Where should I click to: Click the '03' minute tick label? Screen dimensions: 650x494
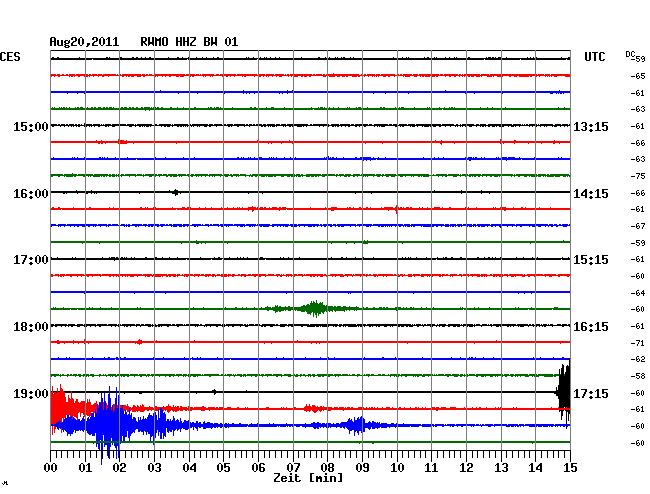pos(154,467)
